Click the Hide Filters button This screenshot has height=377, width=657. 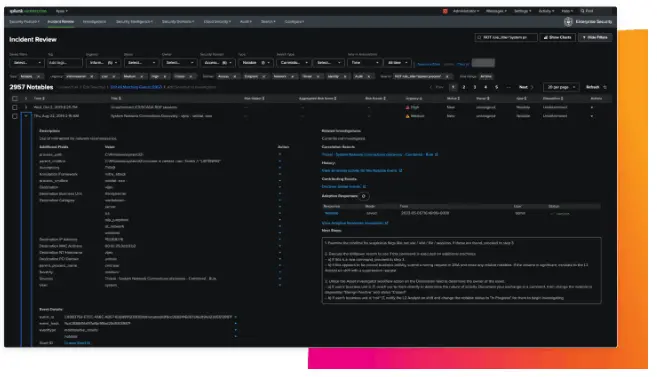pyautogui.click(x=595, y=37)
